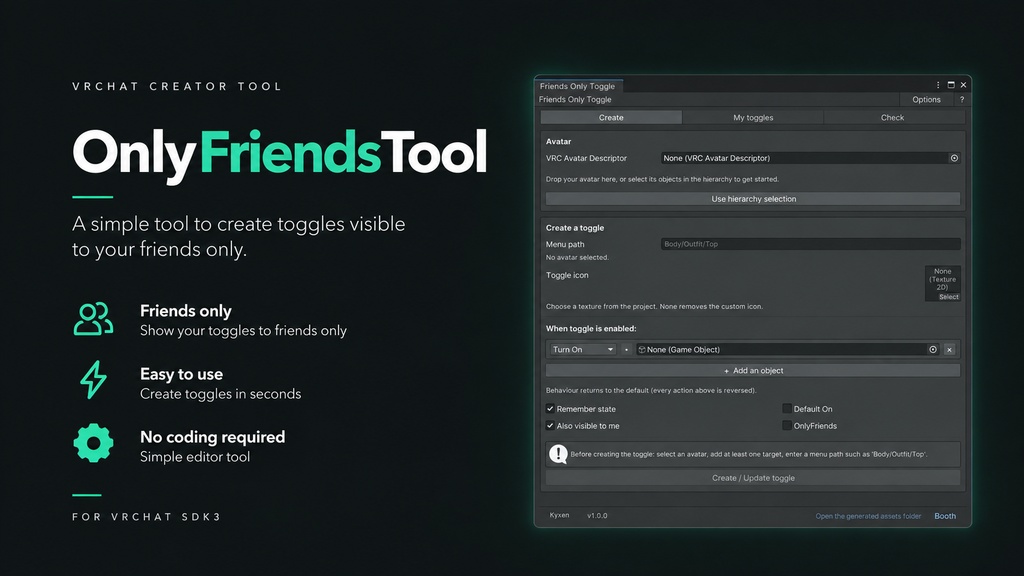Click the object picker for the Game Object field
The height and width of the screenshot is (576, 1024).
[x=933, y=349]
